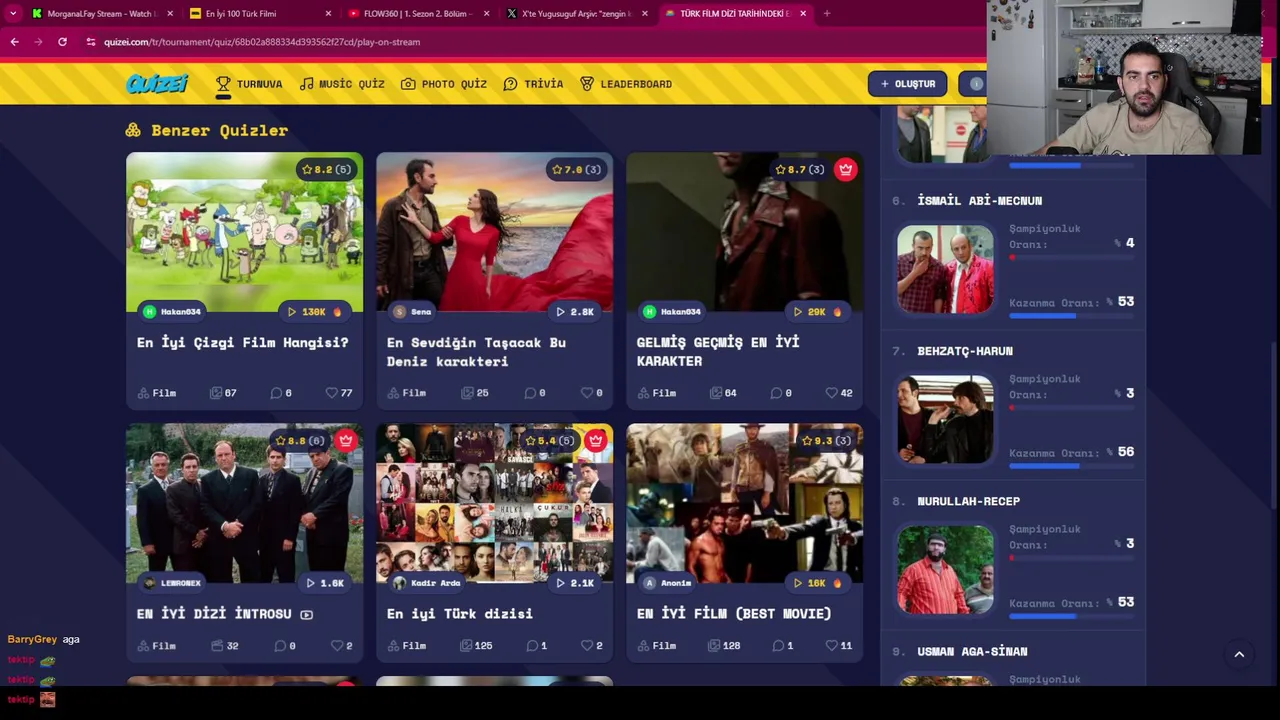Click the Behzatç-Harun ranking image
Screen dimensions: 1280x720
point(945,419)
